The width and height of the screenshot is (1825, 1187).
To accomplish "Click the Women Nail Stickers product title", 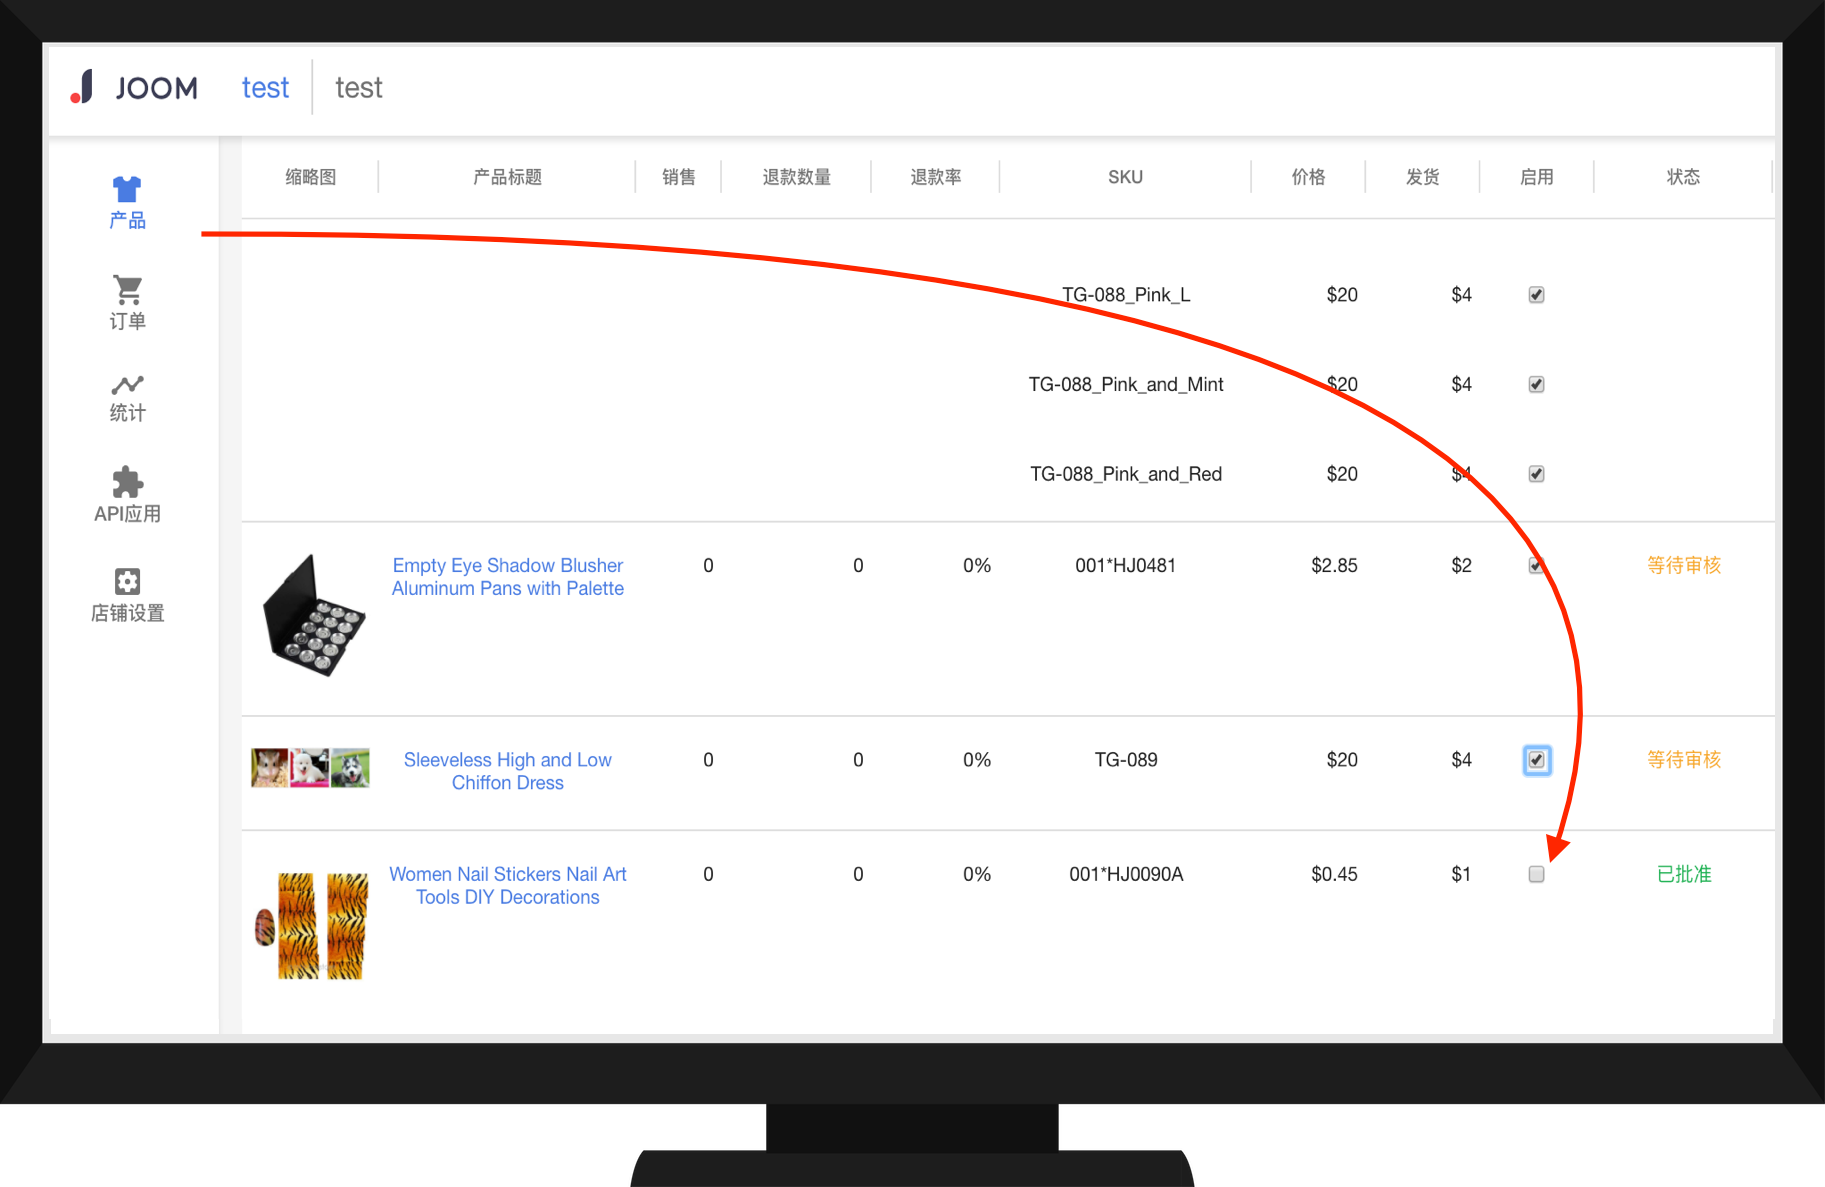I will (508, 885).
